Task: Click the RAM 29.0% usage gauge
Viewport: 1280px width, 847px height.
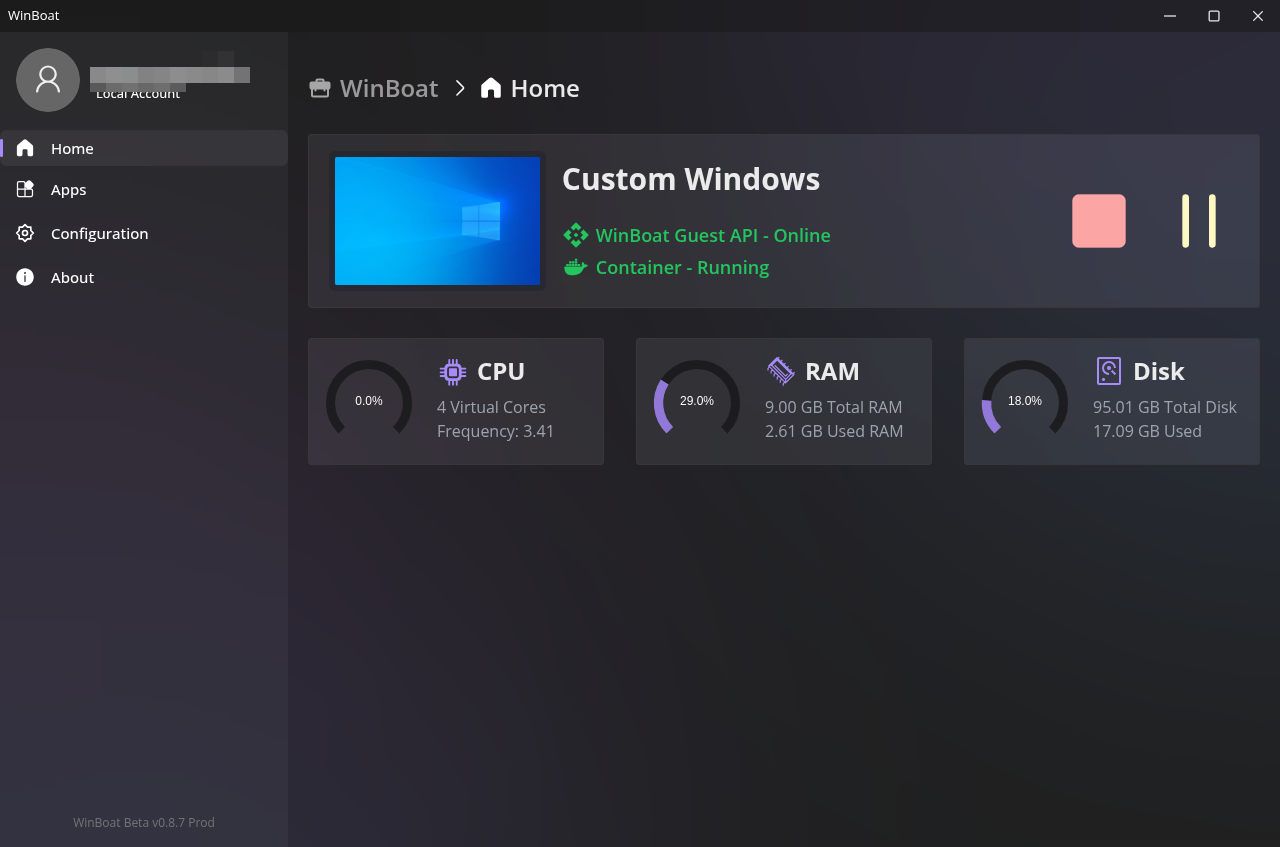Action: (697, 401)
